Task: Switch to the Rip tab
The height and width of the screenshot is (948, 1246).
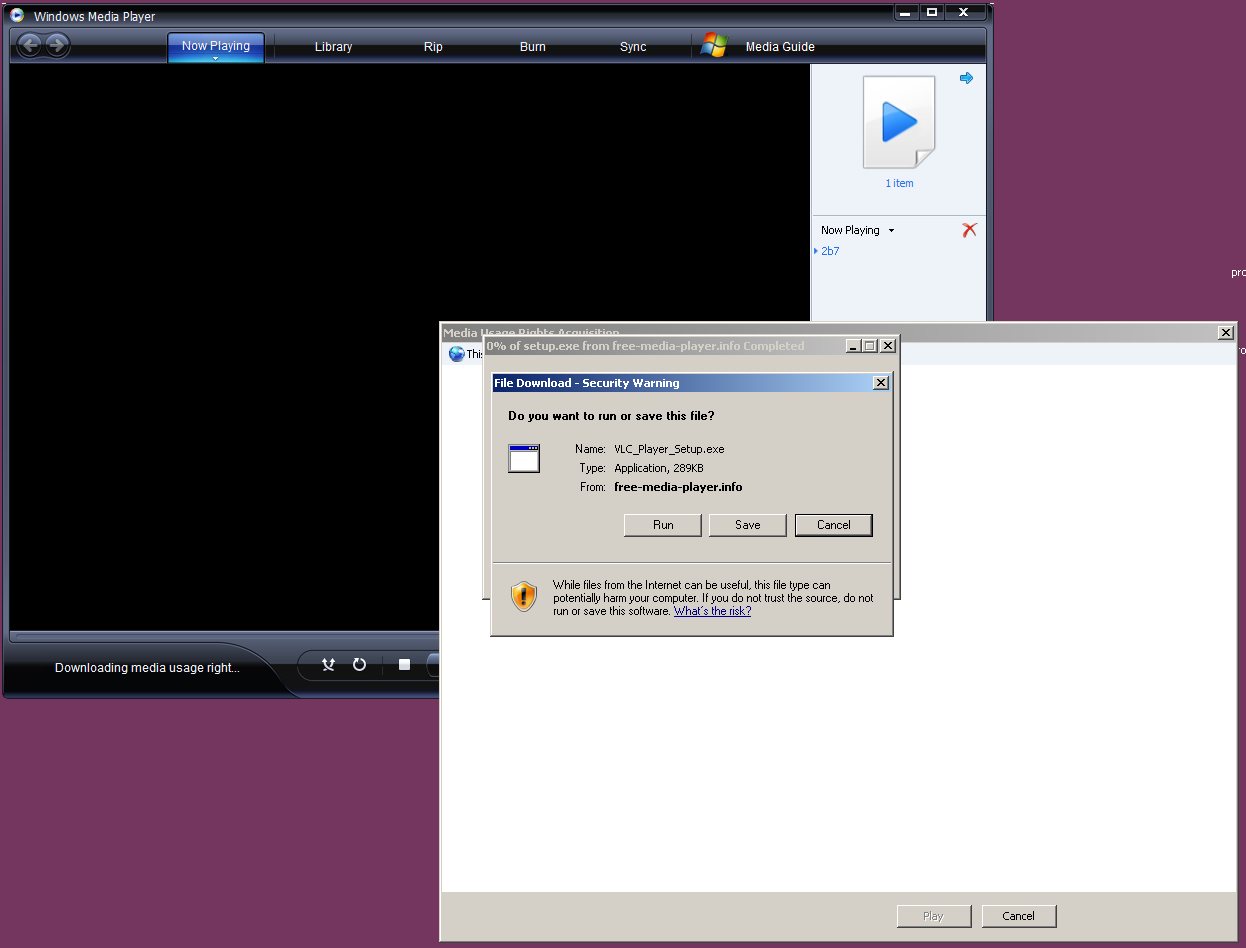Action: [x=433, y=47]
